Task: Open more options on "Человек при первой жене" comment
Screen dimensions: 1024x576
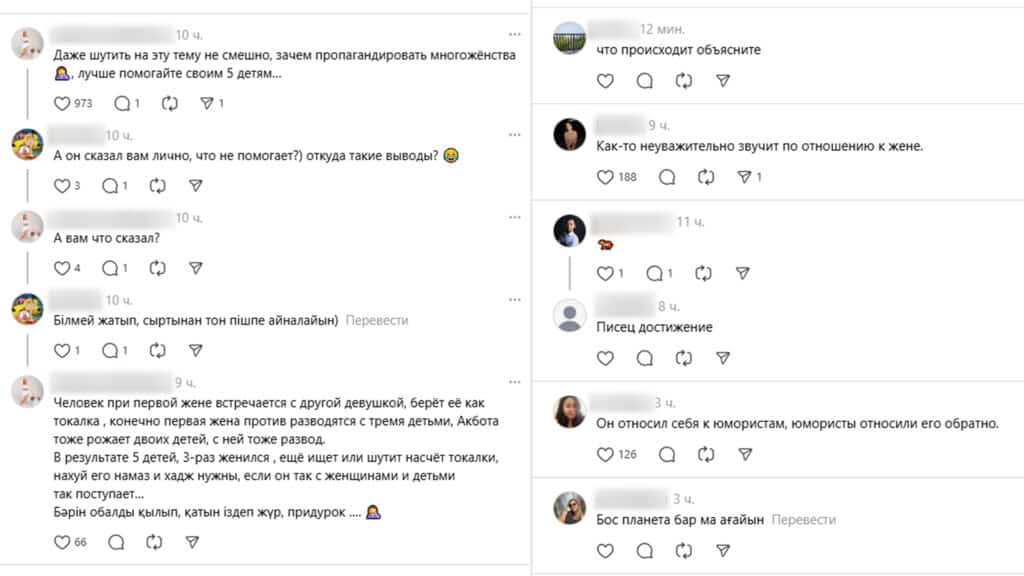Action: 515,382
